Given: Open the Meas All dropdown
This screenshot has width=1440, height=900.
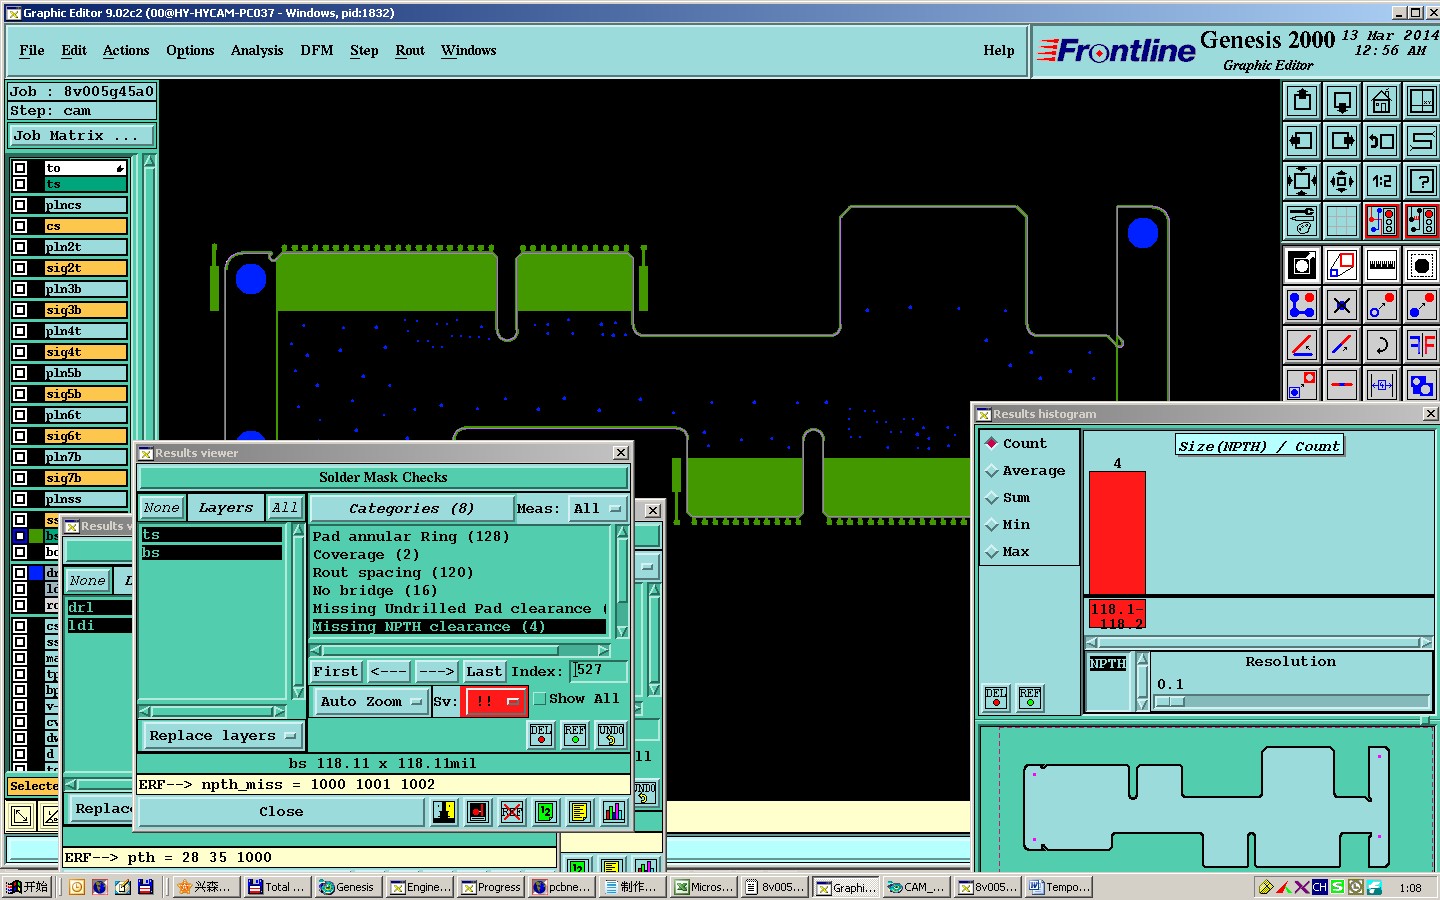Looking at the screenshot, I should (598, 508).
